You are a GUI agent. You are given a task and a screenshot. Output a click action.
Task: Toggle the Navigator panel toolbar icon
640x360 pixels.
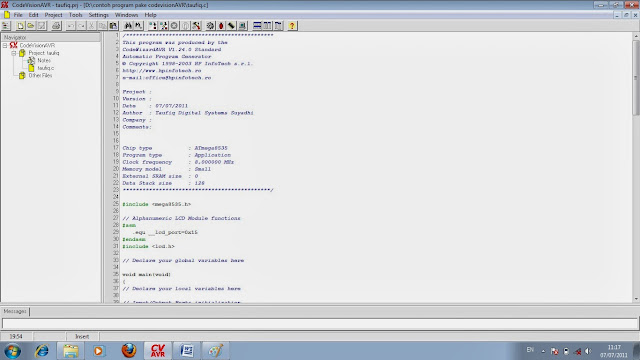(6, 26)
